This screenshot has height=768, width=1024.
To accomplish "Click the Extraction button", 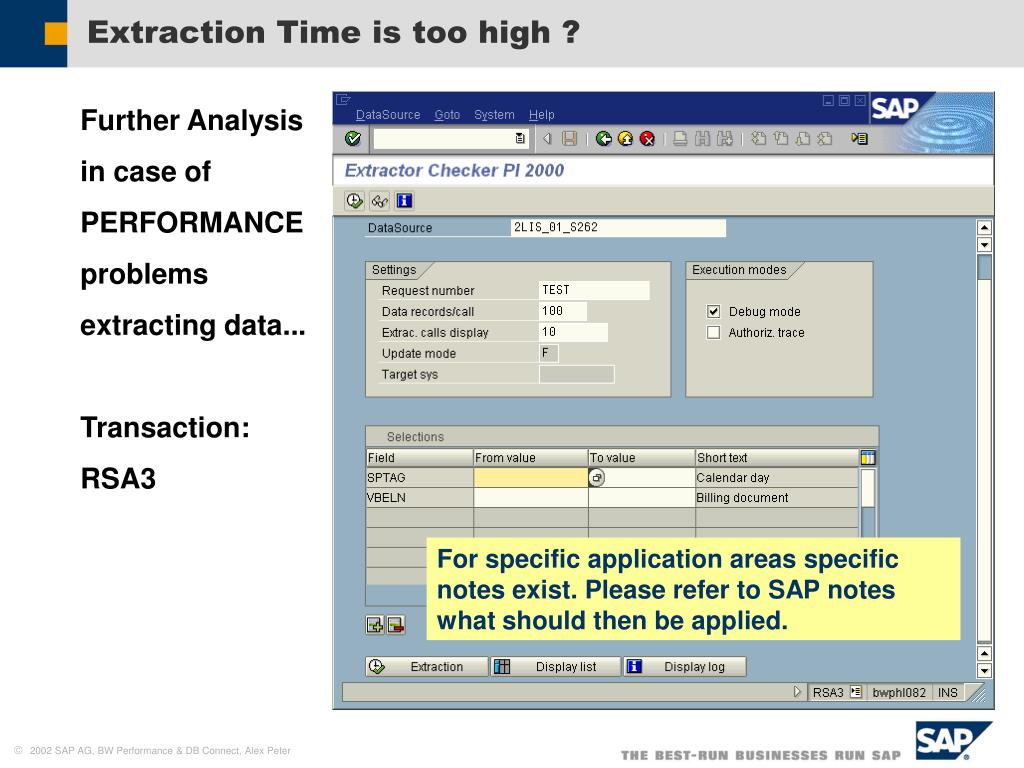I will 426,666.
